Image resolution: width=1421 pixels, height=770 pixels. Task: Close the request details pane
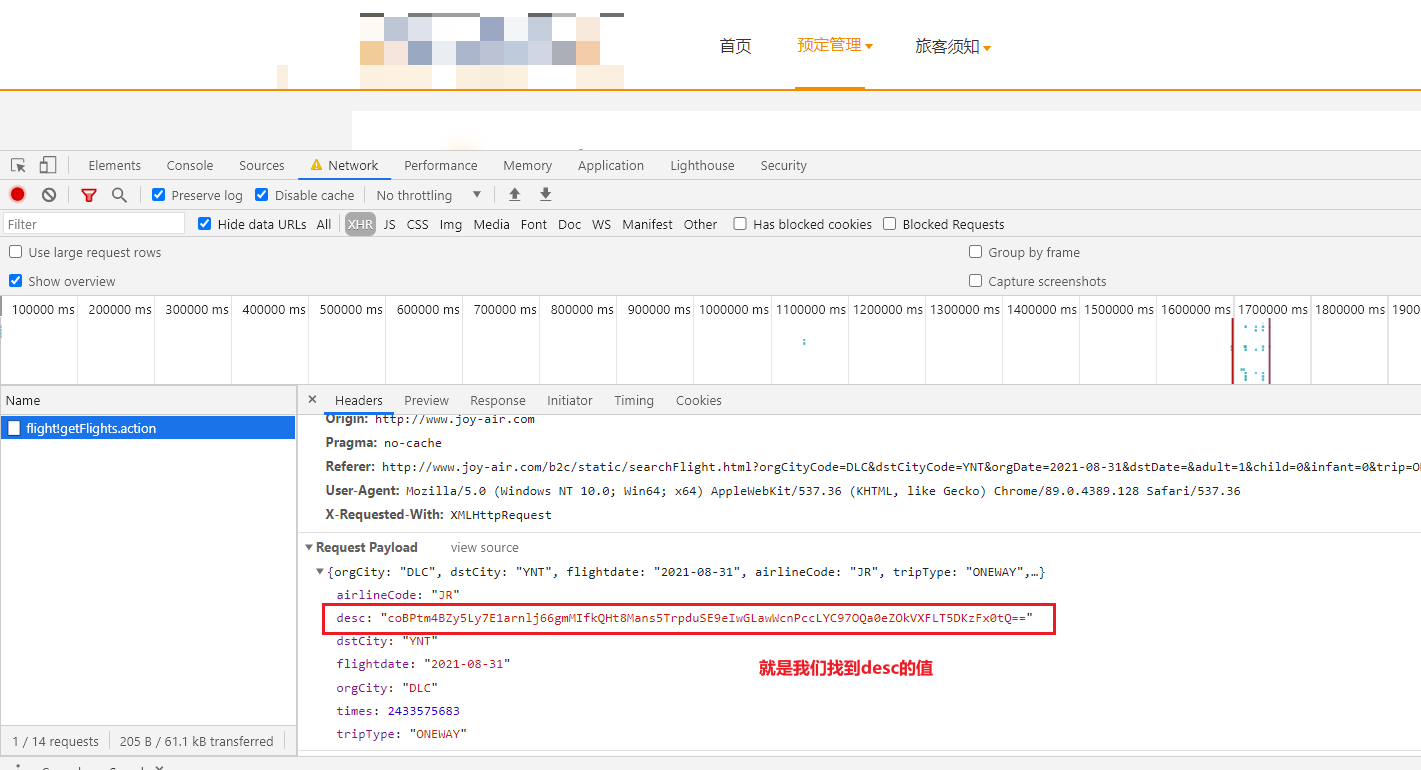[312, 399]
